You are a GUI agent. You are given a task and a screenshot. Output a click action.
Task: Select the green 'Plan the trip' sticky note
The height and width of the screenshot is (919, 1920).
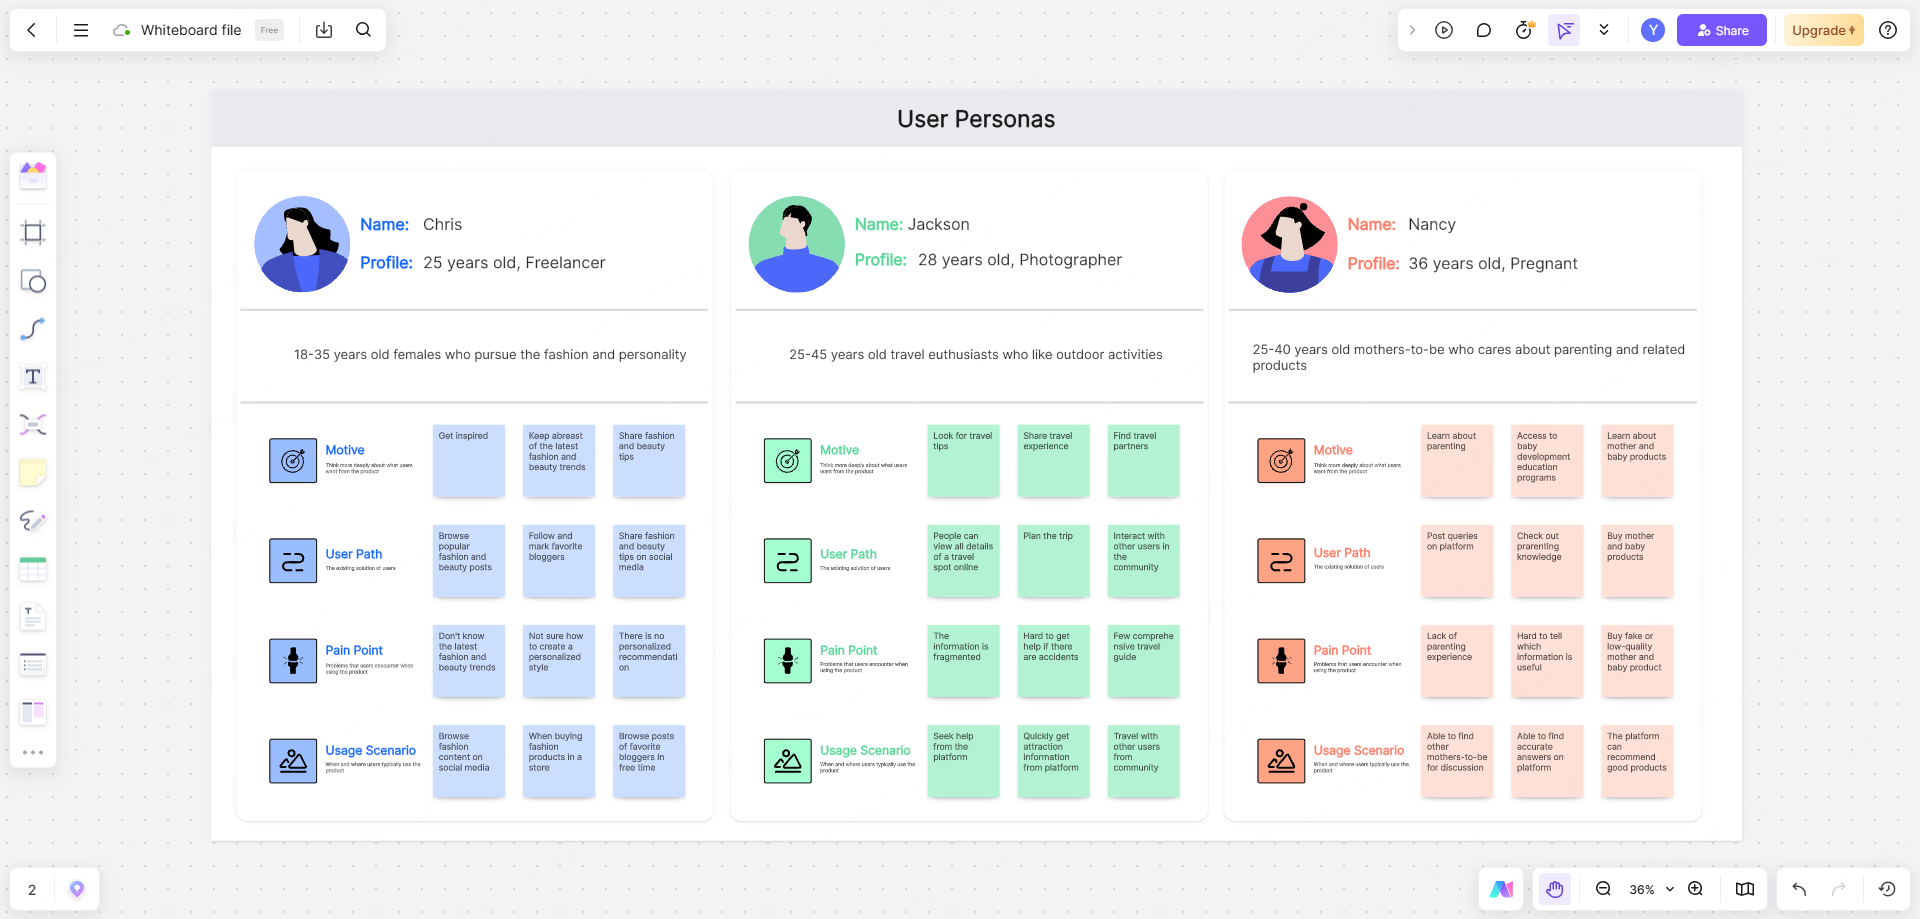pos(1053,561)
